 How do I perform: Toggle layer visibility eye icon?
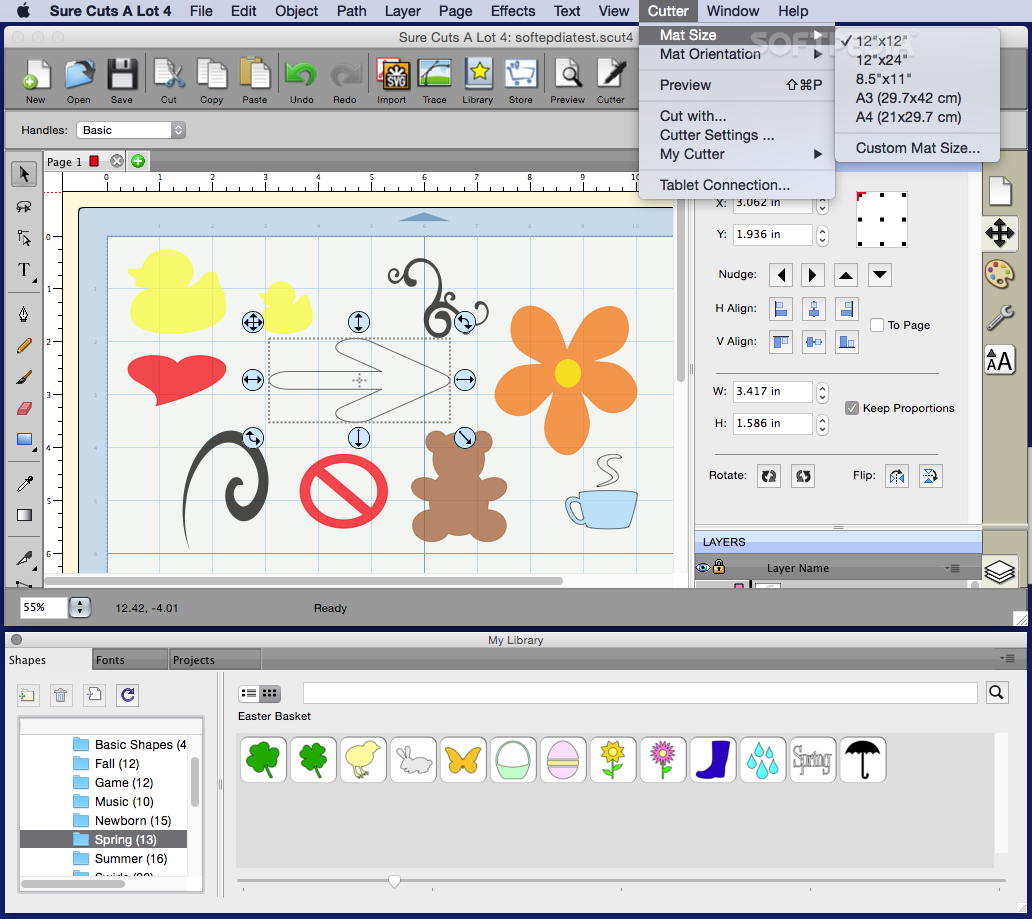click(x=702, y=567)
